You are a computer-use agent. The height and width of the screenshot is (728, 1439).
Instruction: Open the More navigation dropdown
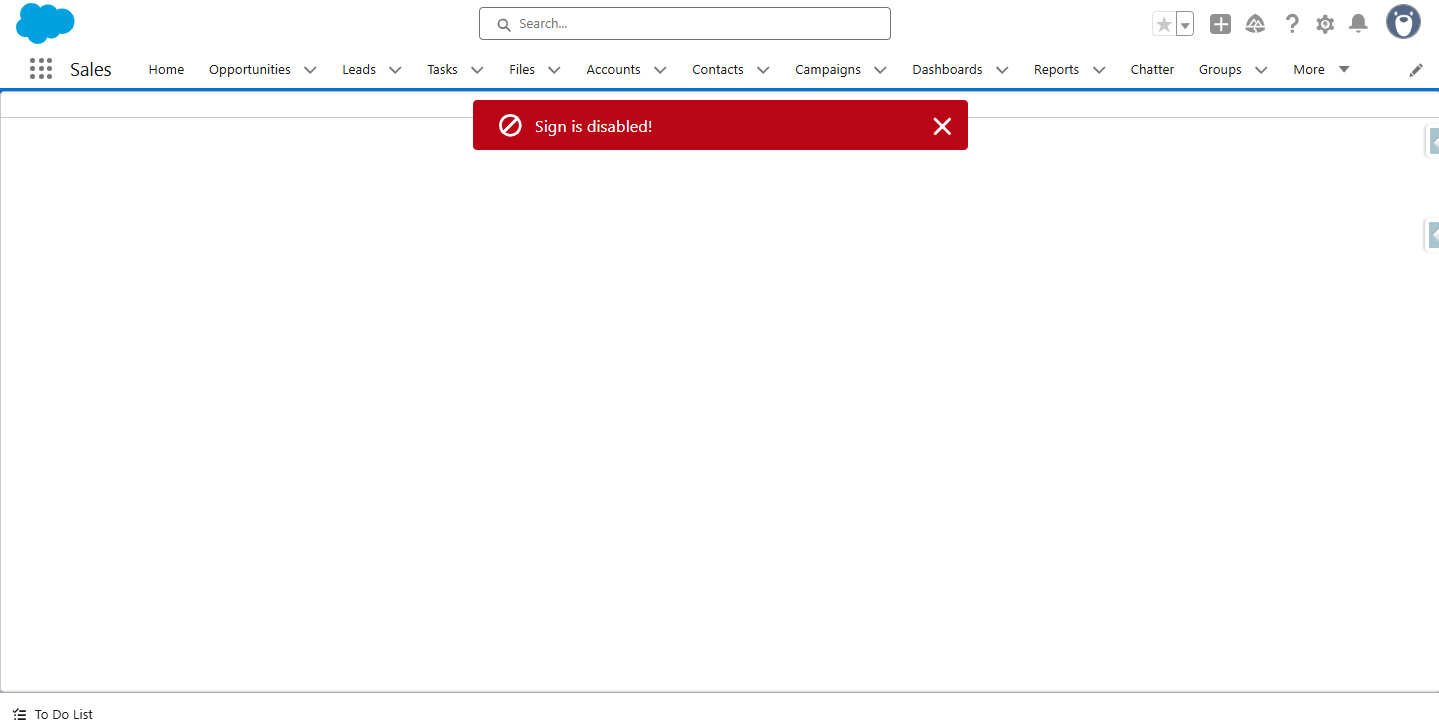(x=1320, y=69)
